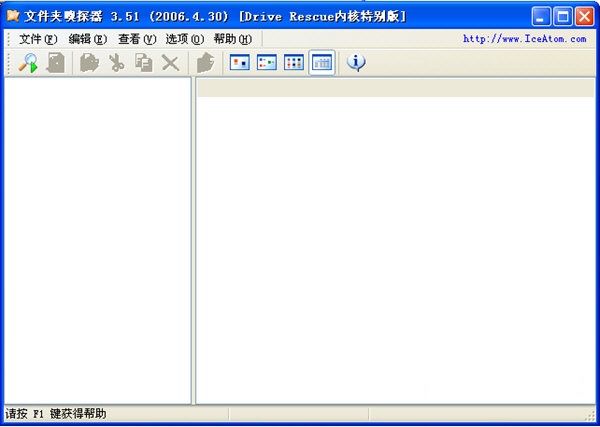The width and height of the screenshot is (600, 427).
Task: Click the status bar resize grip
Action: [x=590, y=416]
